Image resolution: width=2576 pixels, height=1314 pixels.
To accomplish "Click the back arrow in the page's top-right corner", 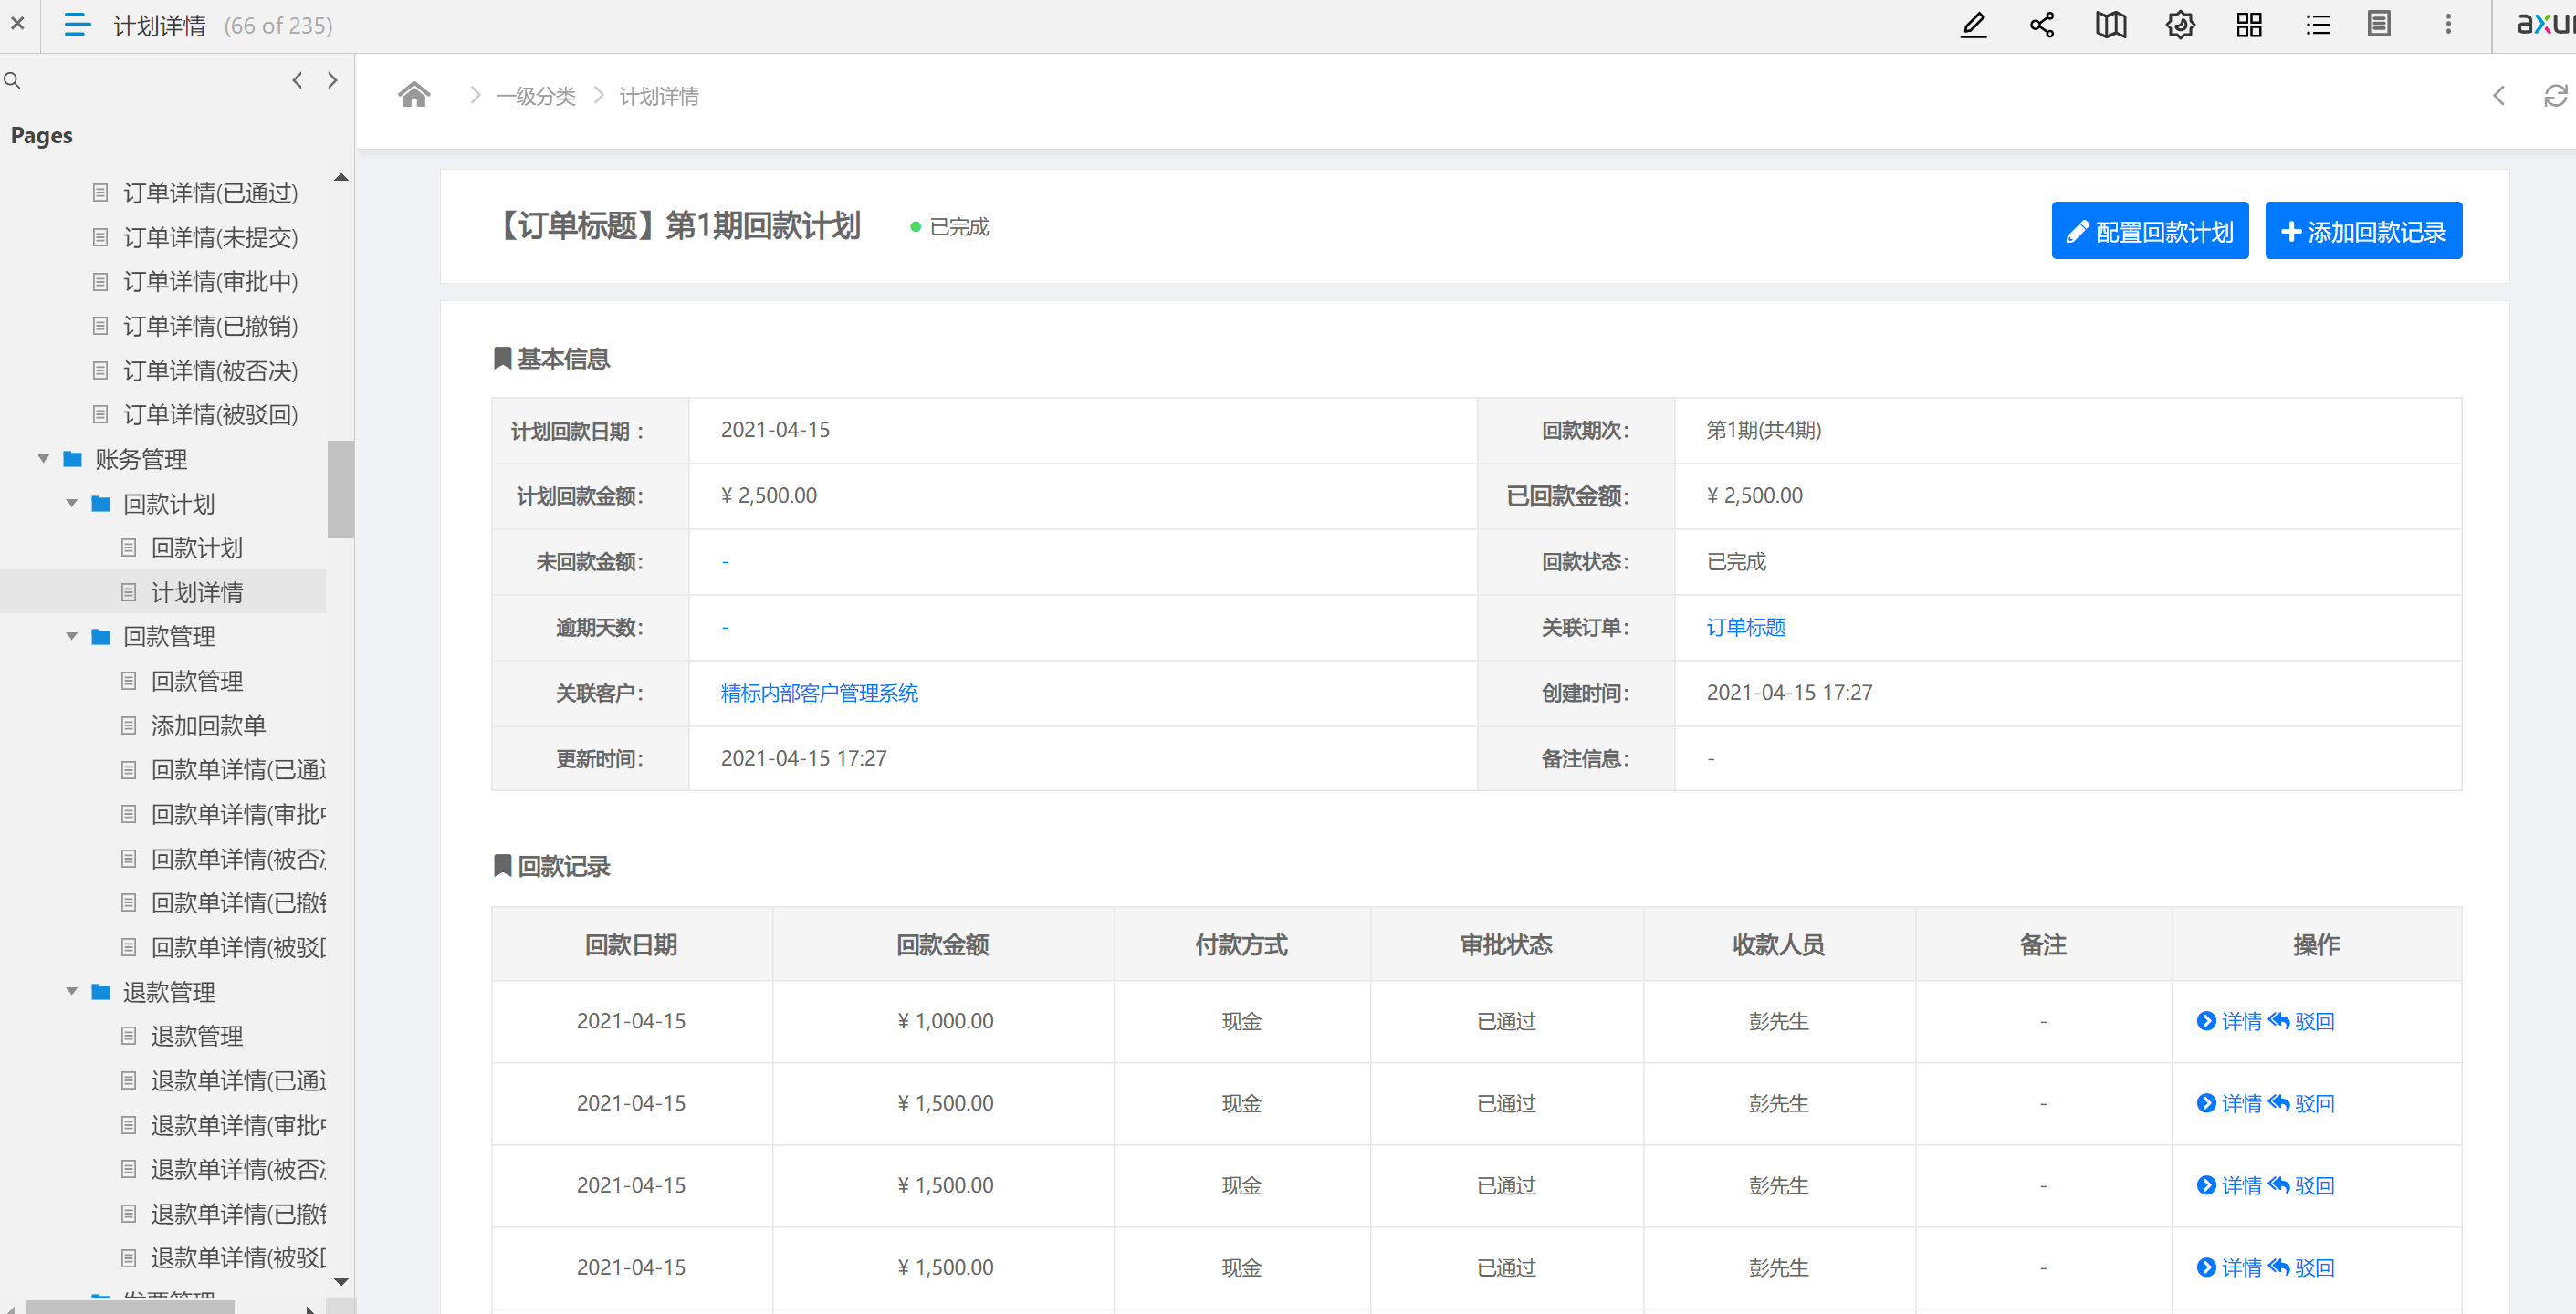I will tap(2498, 95).
